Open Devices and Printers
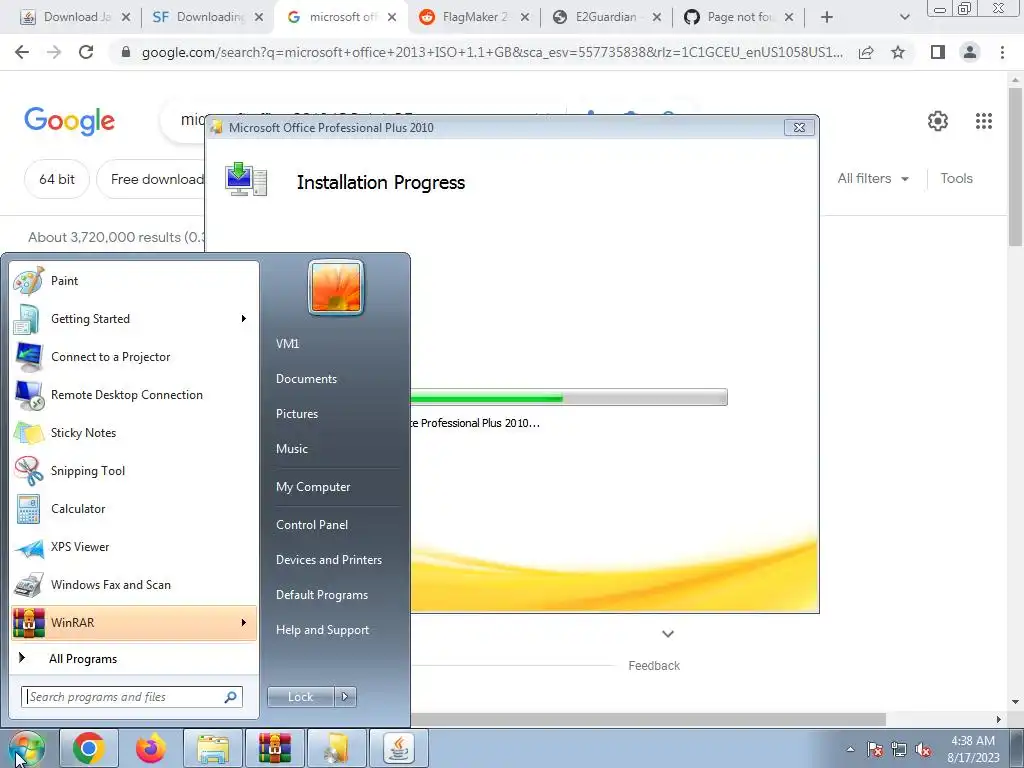The image size is (1024, 768). click(x=329, y=560)
